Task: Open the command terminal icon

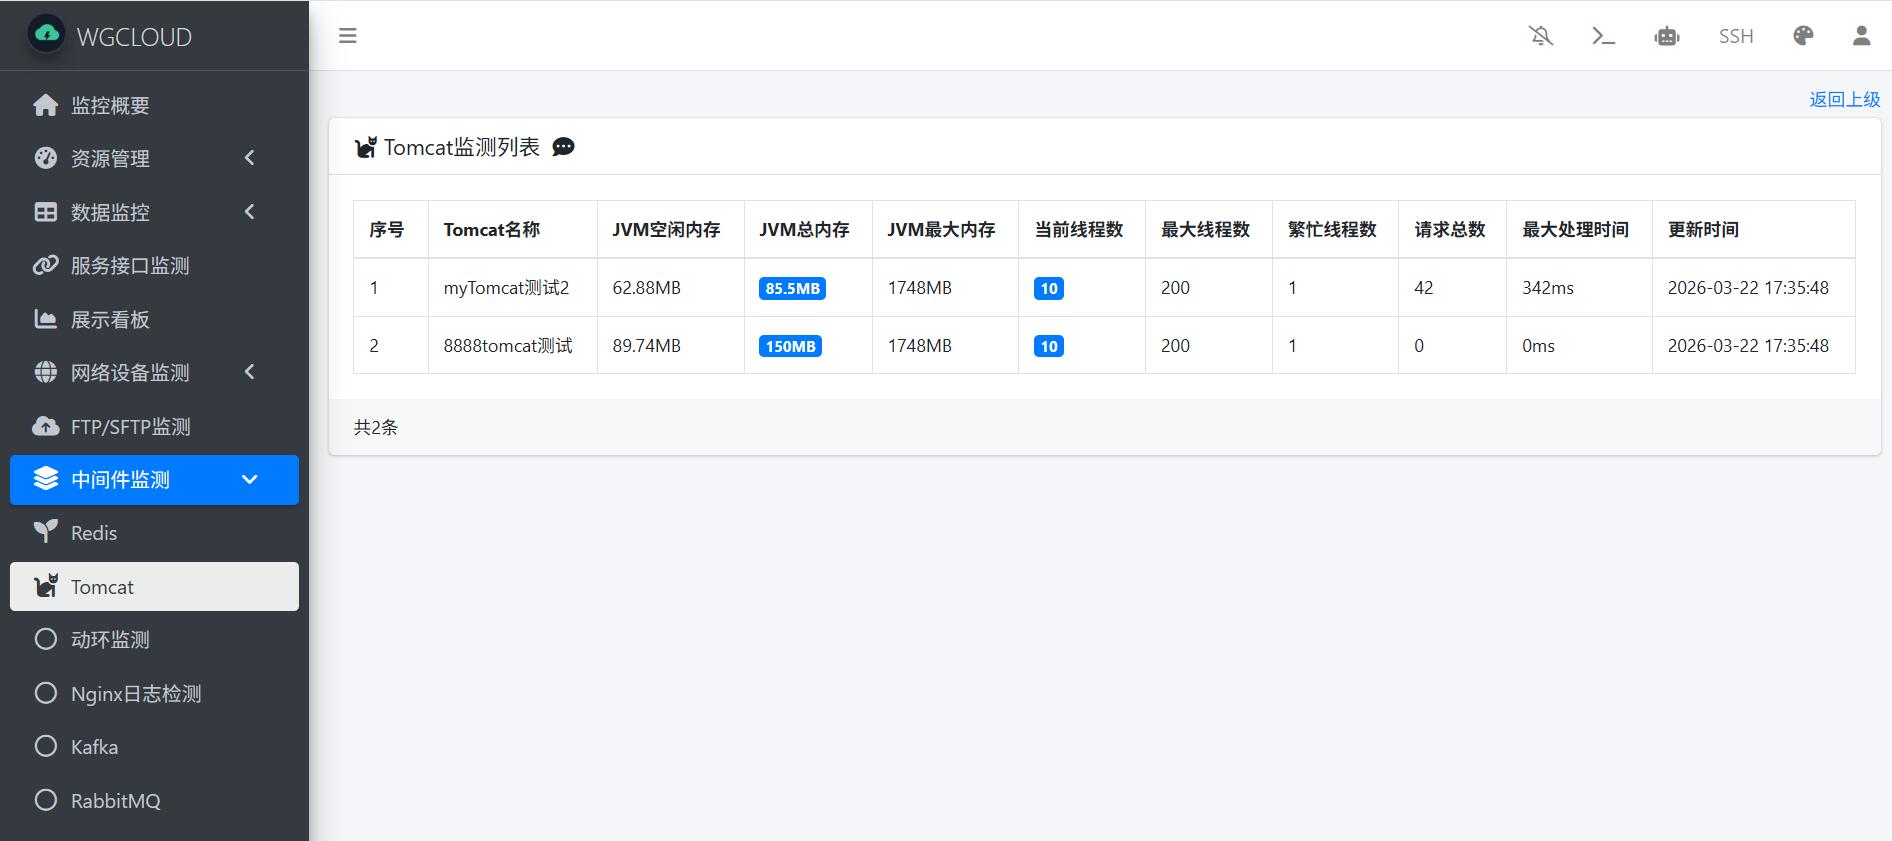Action: click(1603, 36)
